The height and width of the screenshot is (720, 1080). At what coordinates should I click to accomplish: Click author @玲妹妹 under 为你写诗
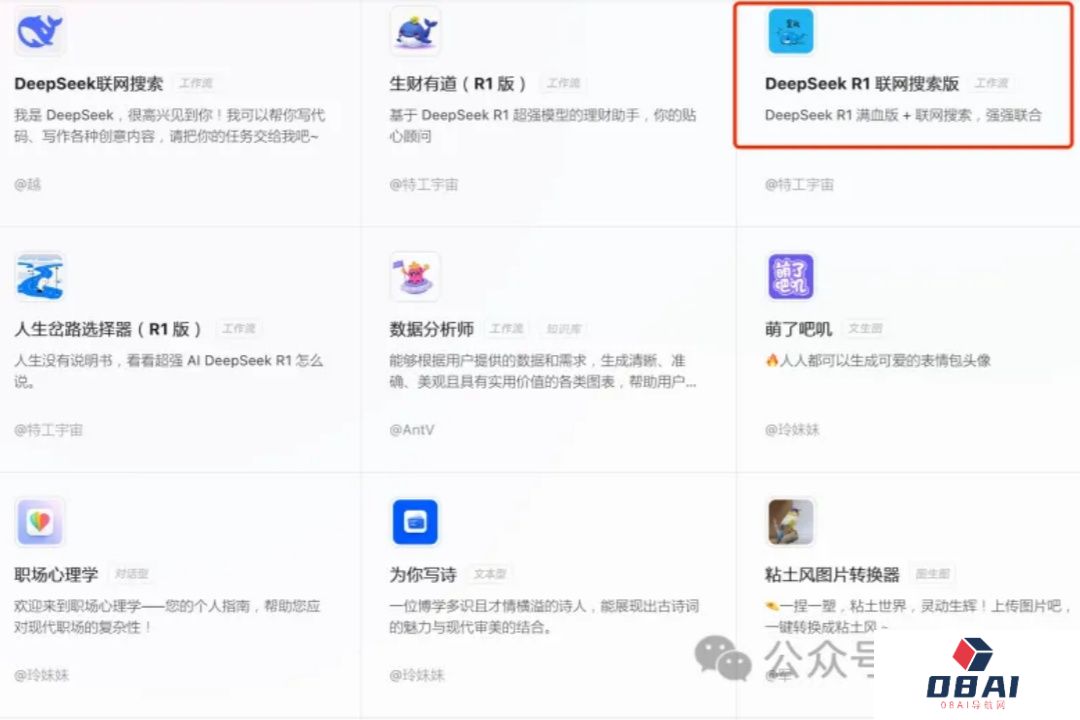417,675
